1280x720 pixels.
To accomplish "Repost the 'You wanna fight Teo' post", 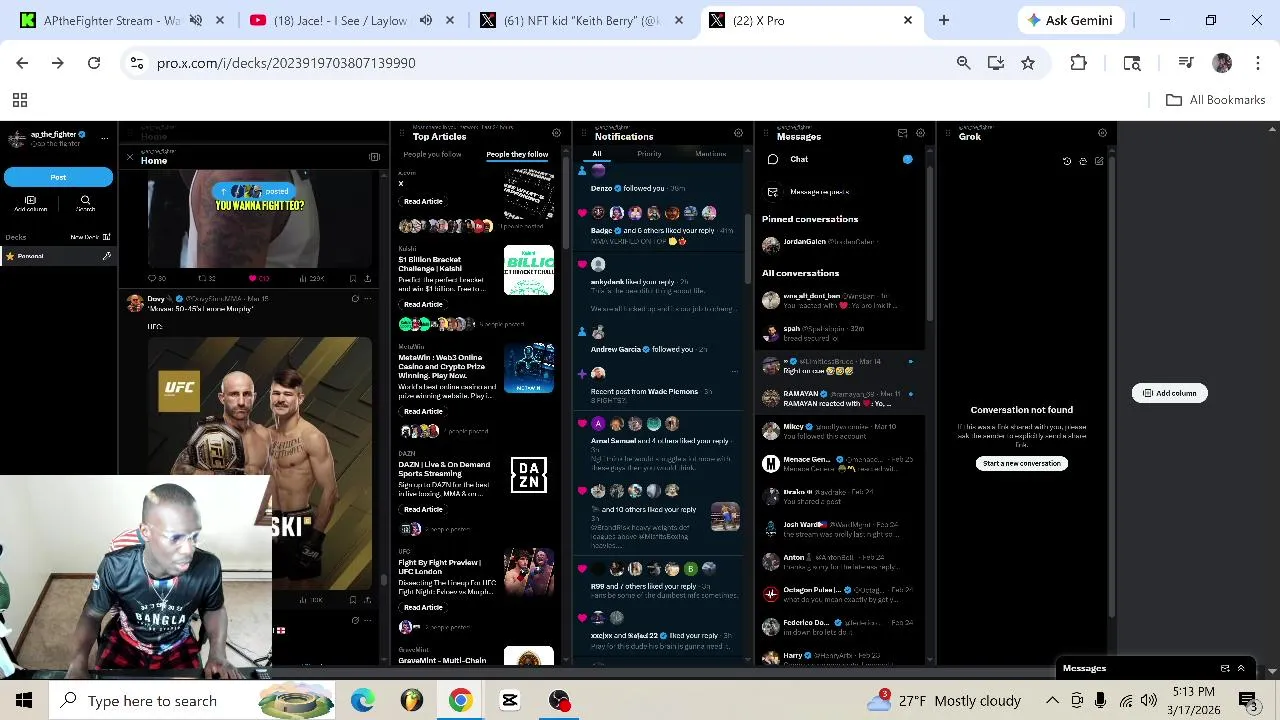I will (x=202, y=278).
